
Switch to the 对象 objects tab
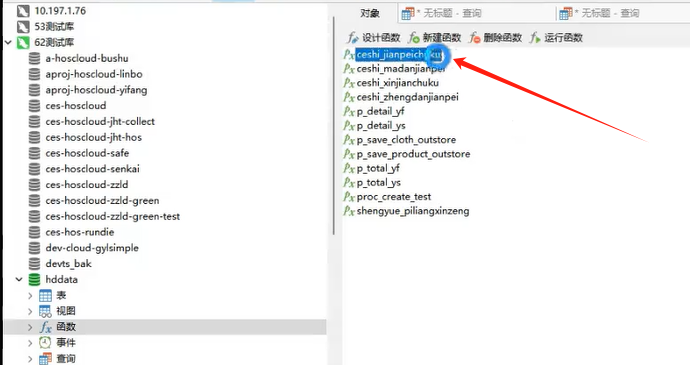point(370,14)
